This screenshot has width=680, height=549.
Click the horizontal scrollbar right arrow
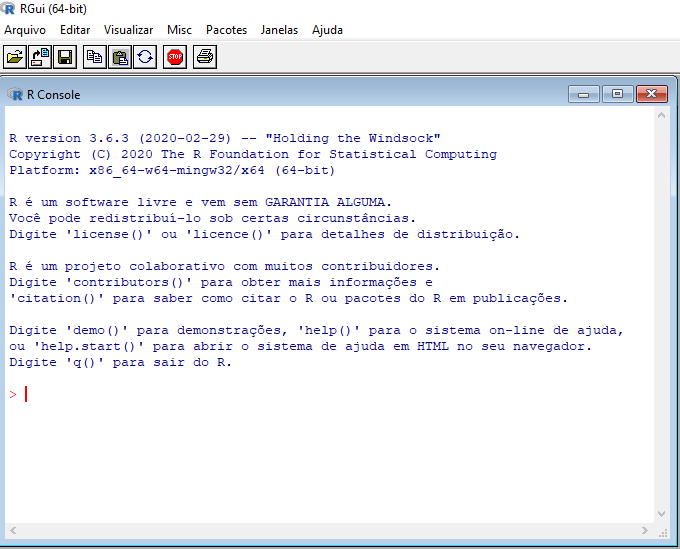click(643, 530)
